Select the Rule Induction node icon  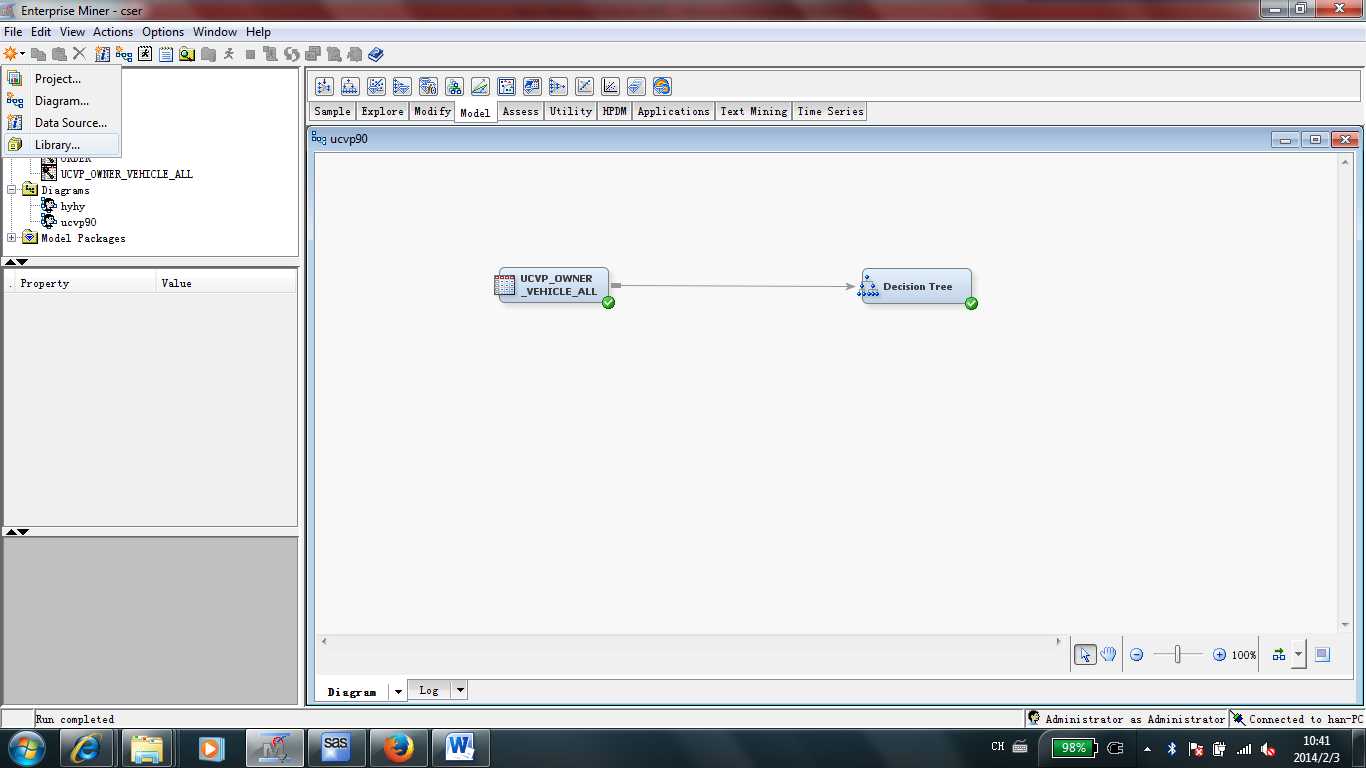[636, 87]
